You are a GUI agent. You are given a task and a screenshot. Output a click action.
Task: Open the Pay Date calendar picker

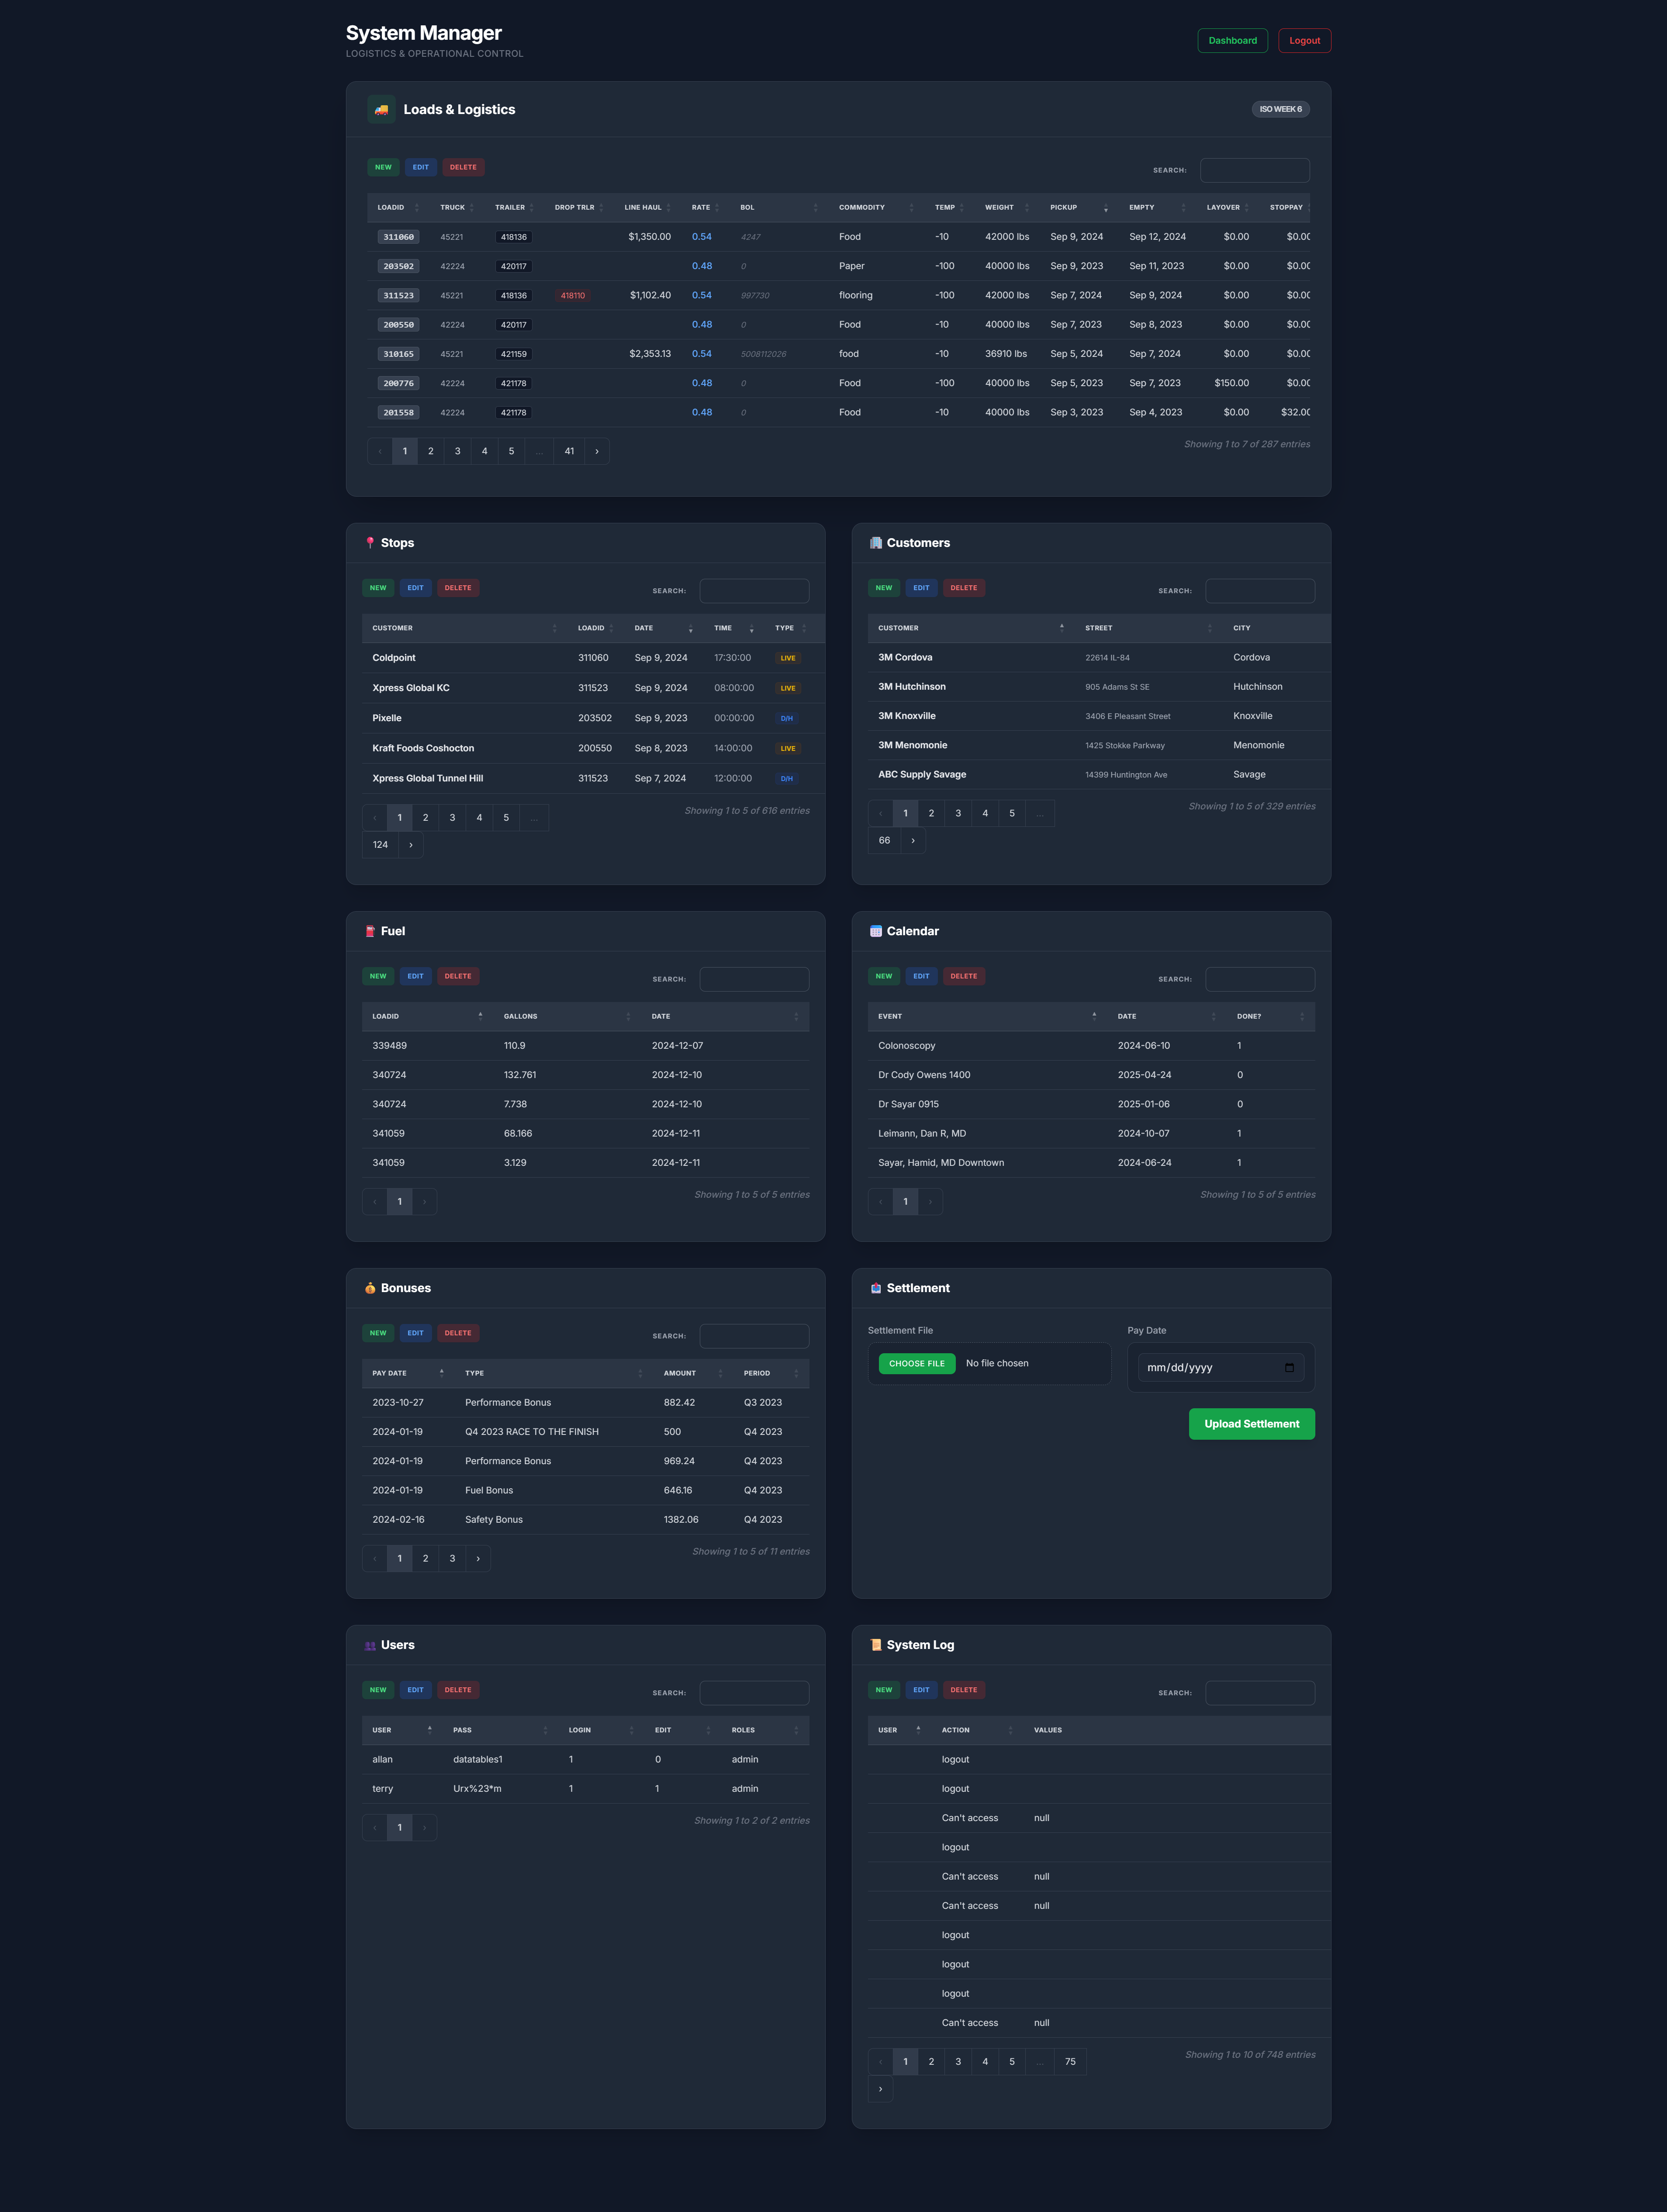1290,1367
